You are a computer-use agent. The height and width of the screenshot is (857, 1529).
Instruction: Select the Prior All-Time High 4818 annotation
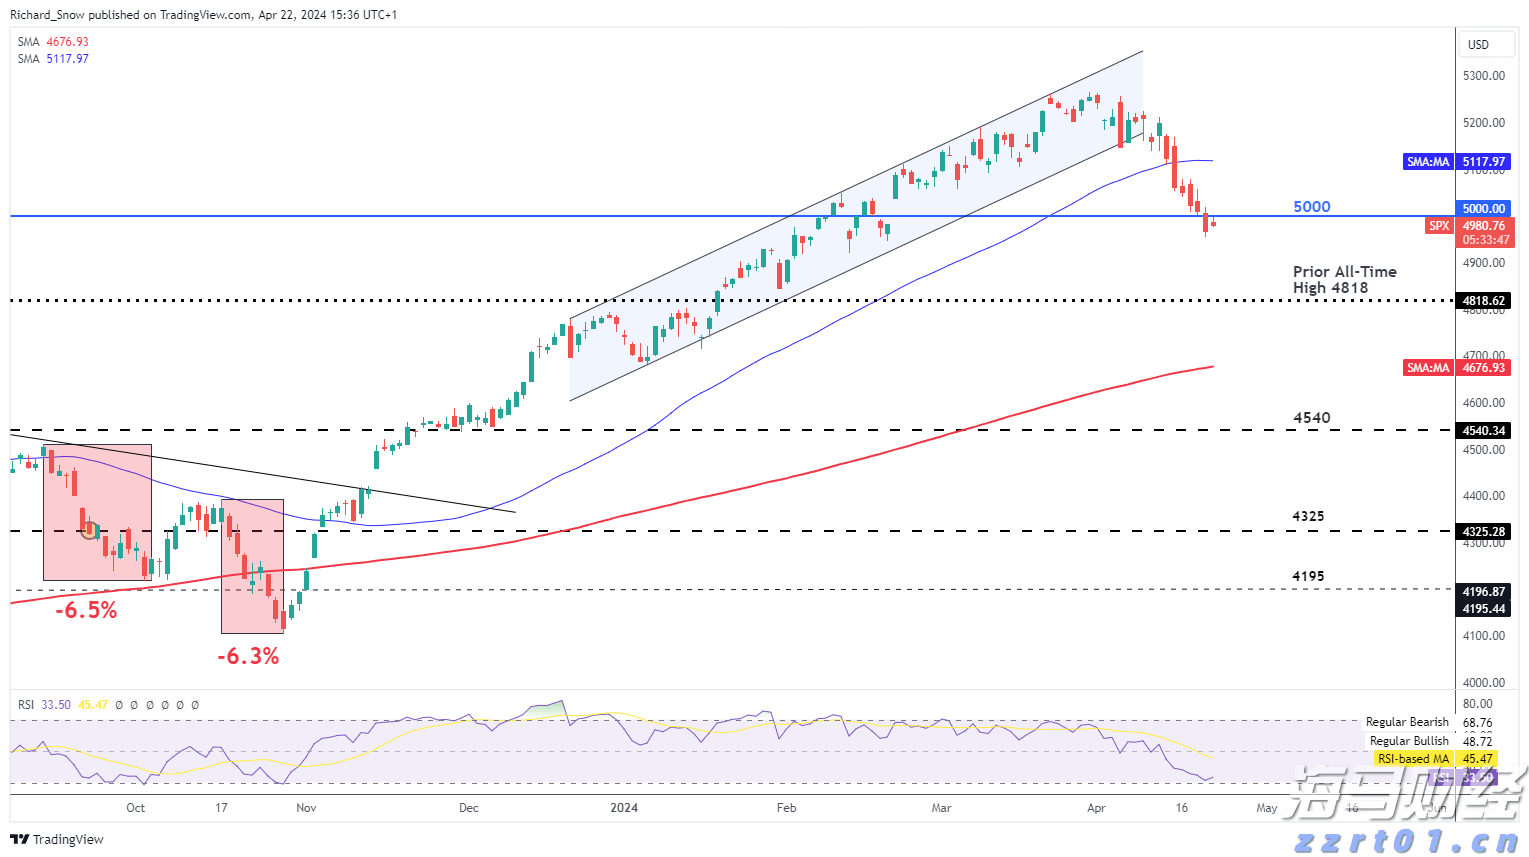tap(1344, 280)
